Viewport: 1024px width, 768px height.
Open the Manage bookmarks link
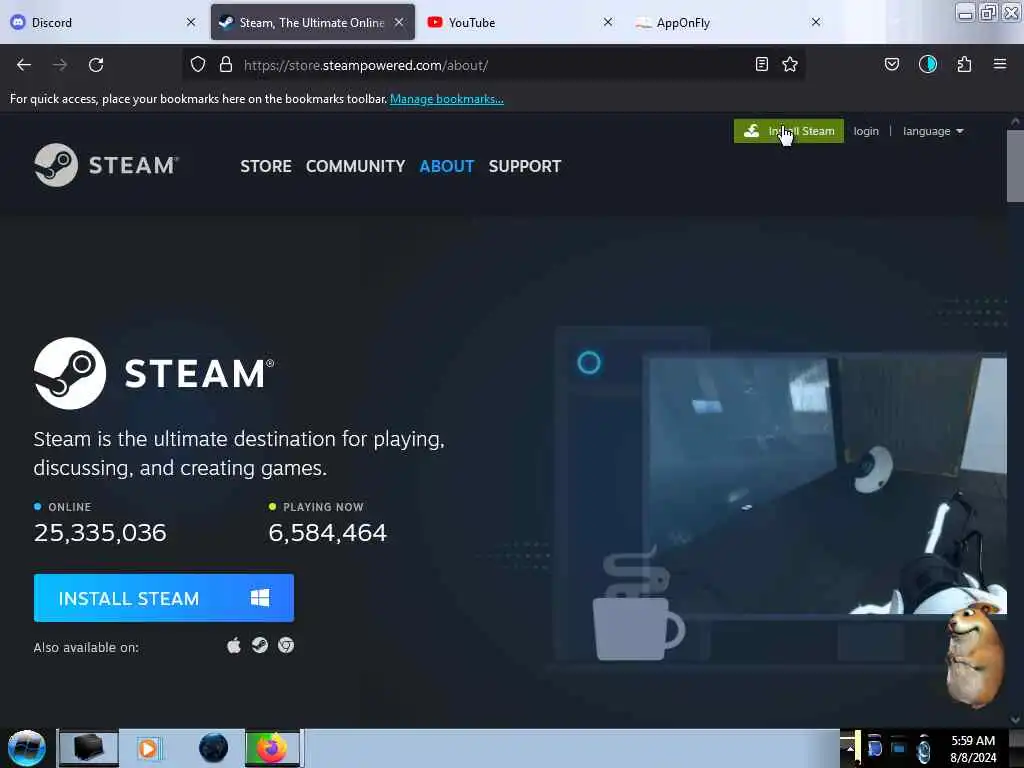point(447,99)
